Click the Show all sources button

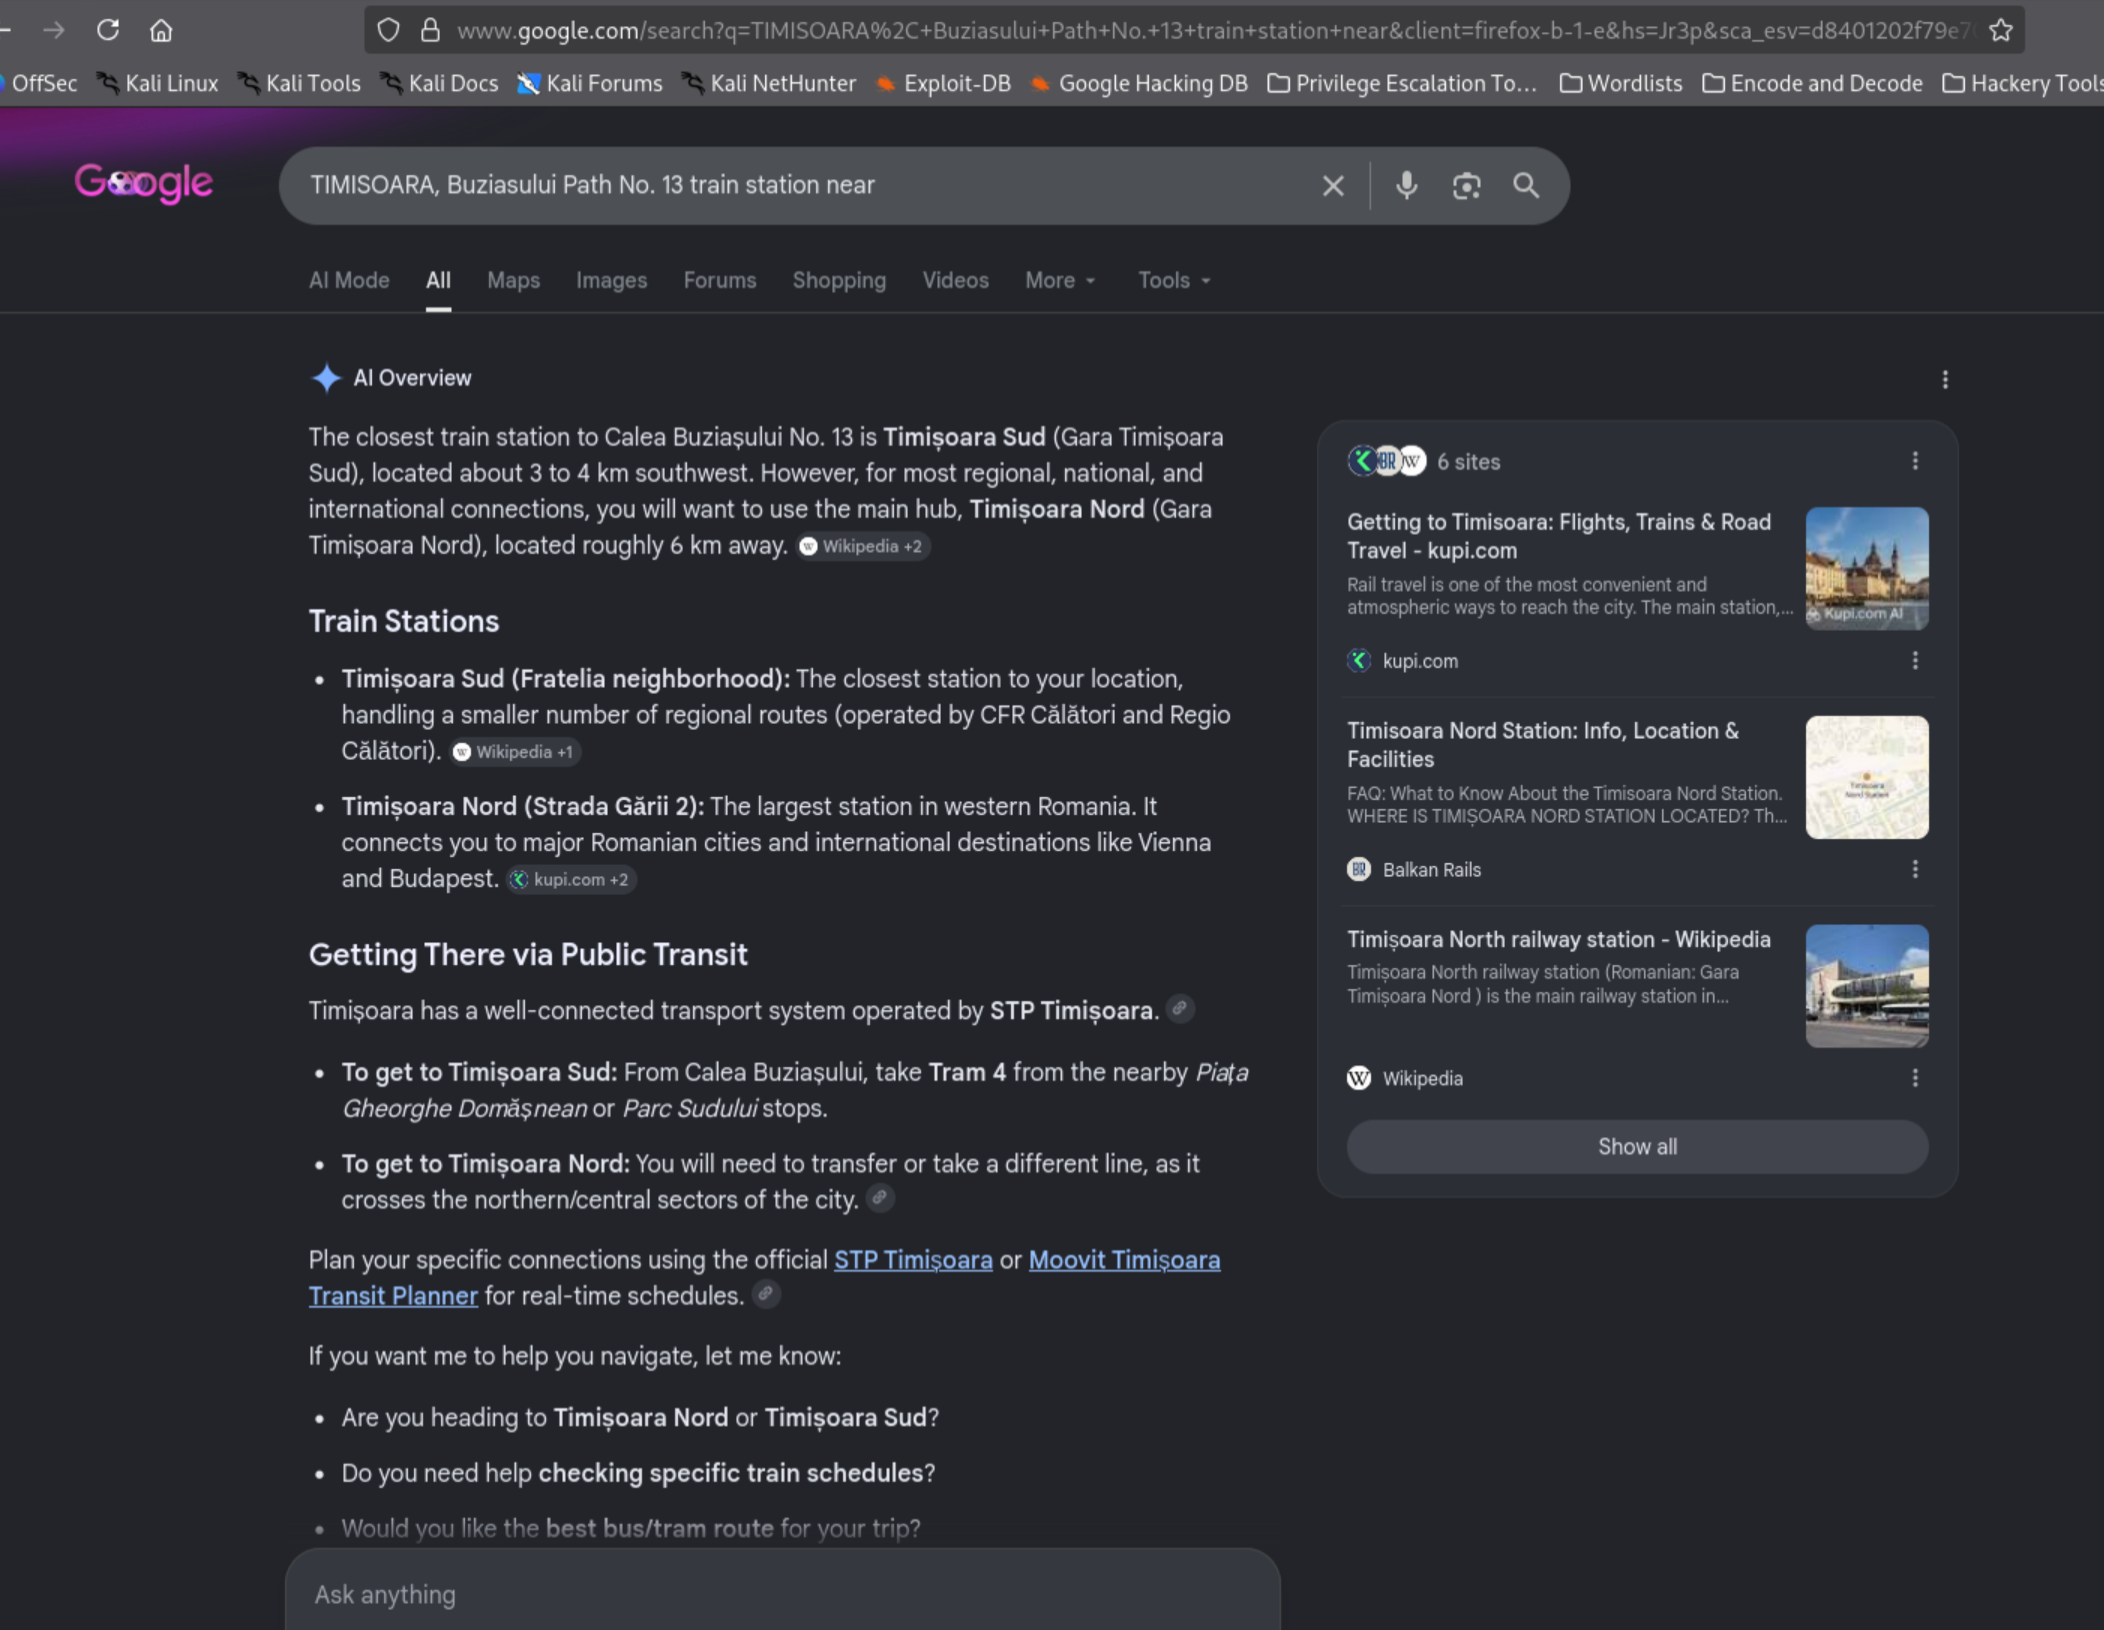pos(1637,1146)
